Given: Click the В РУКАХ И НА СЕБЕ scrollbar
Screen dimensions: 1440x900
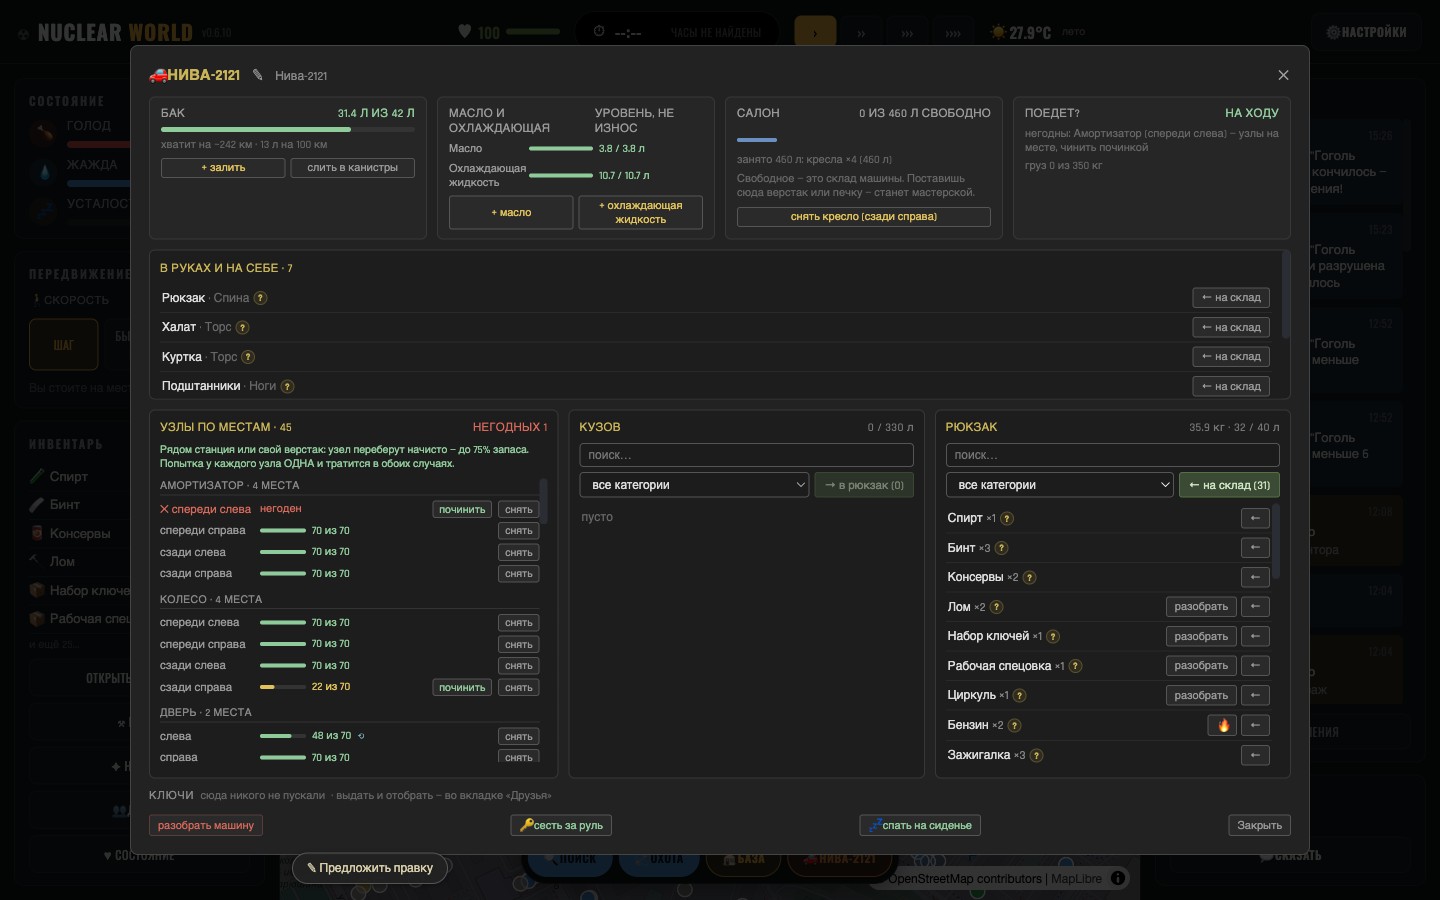Looking at the screenshot, I should (x=1285, y=296).
